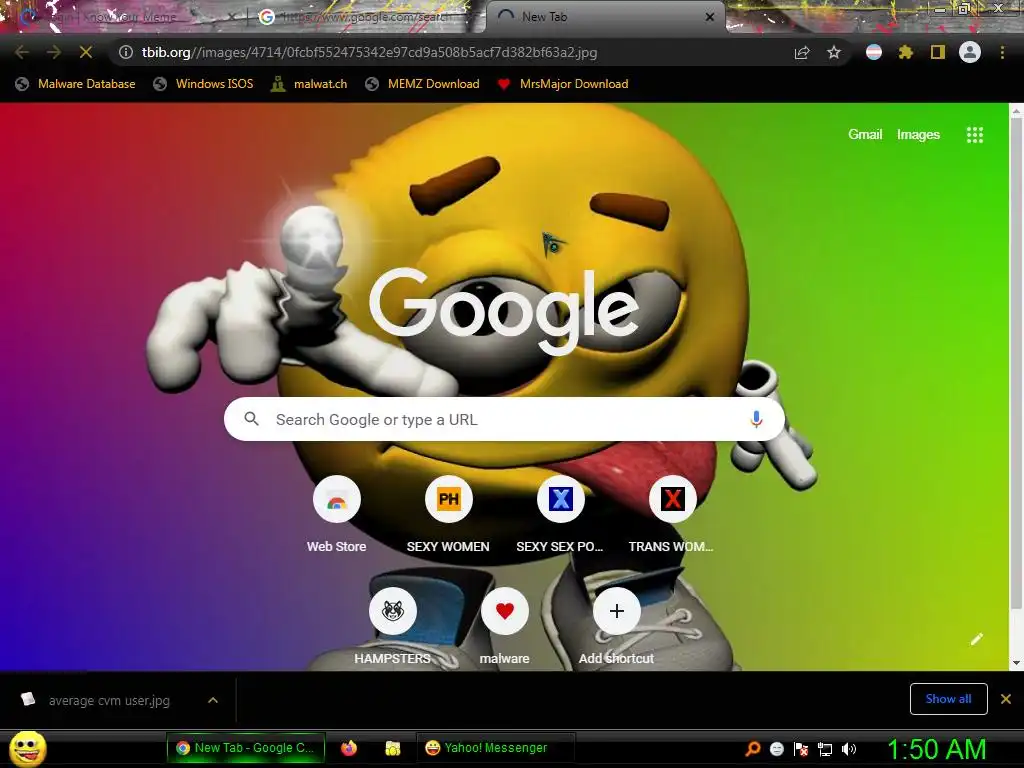Open Yahoo! Messenger taskbar item
This screenshot has width=1024, height=768.
[495, 748]
